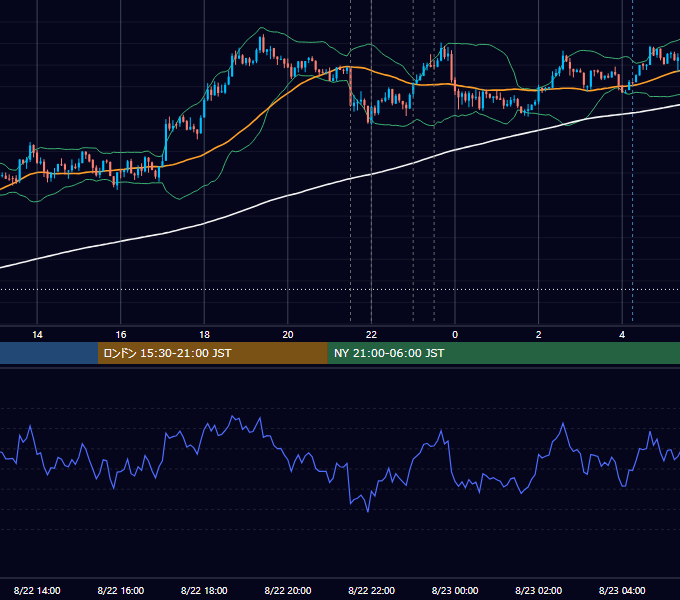Click the 8/23 00:00 date label
Viewport: 680px width, 600px height.
[455, 590]
